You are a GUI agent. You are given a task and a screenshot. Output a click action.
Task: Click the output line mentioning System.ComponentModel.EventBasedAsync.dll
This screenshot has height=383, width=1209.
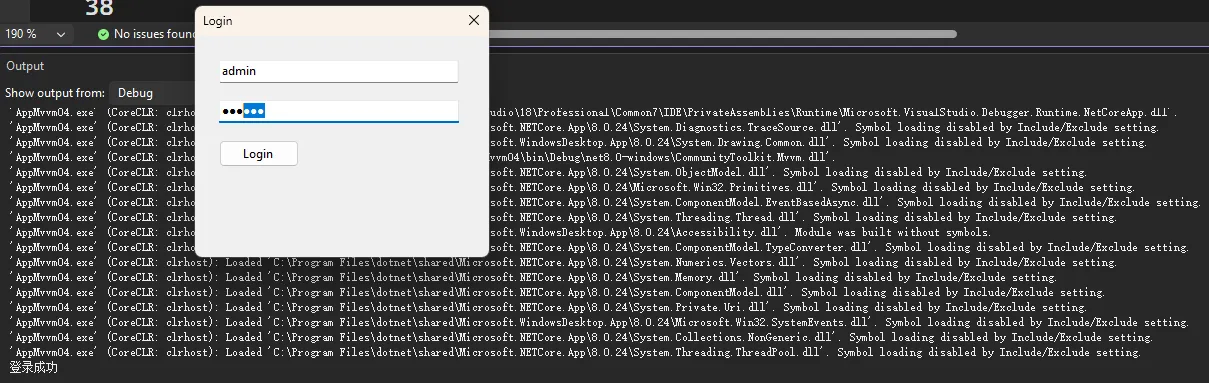[606, 203]
